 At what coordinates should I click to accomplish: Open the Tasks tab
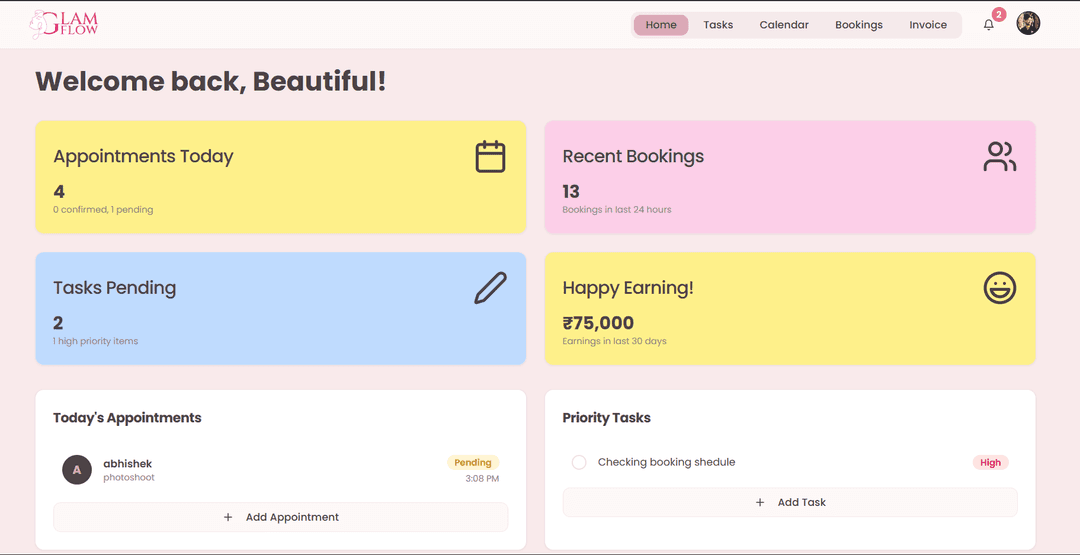pos(718,25)
